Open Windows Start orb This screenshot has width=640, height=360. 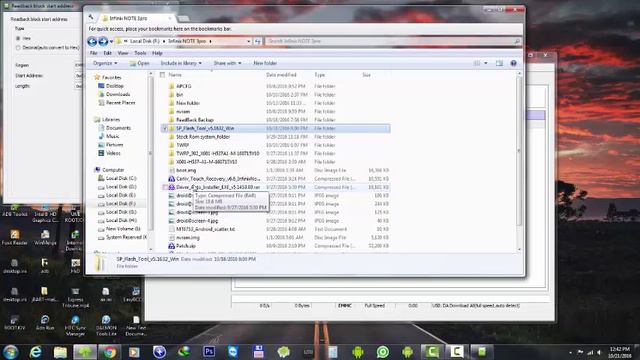(x=11, y=352)
